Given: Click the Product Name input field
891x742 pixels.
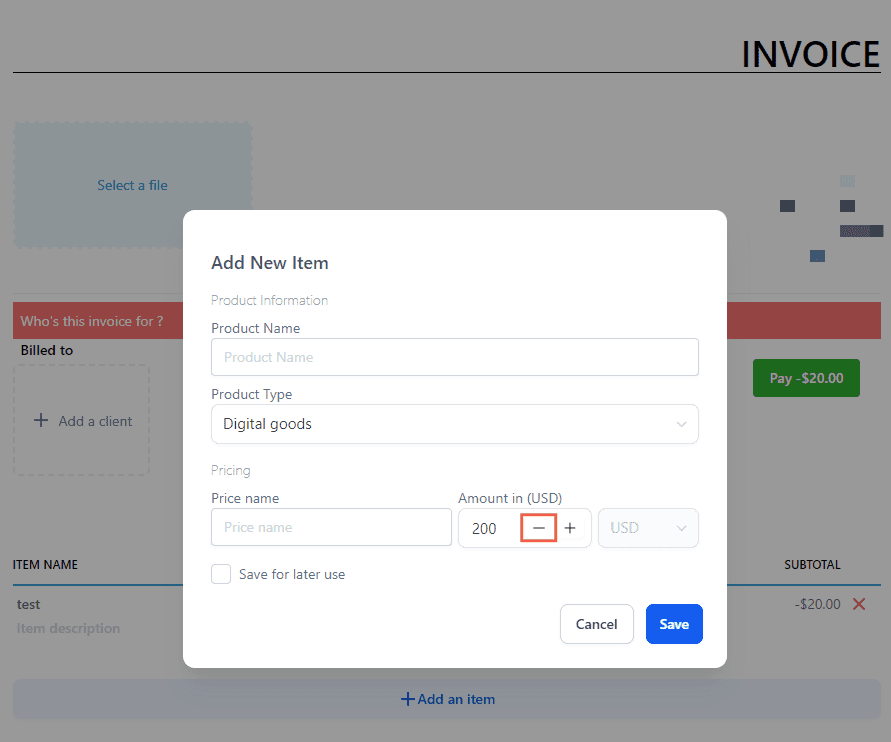Looking at the screenshot, I should point(454,357).
